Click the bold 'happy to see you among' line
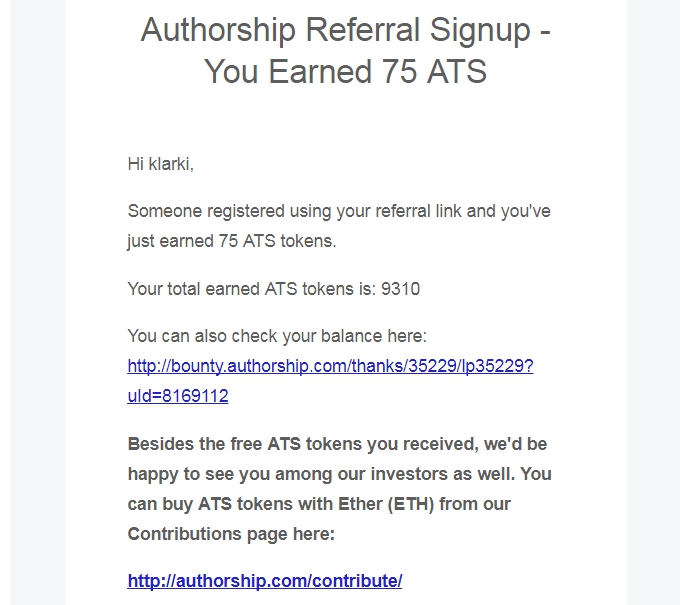Viewport: 680px width, 605px height. point(340,474)
